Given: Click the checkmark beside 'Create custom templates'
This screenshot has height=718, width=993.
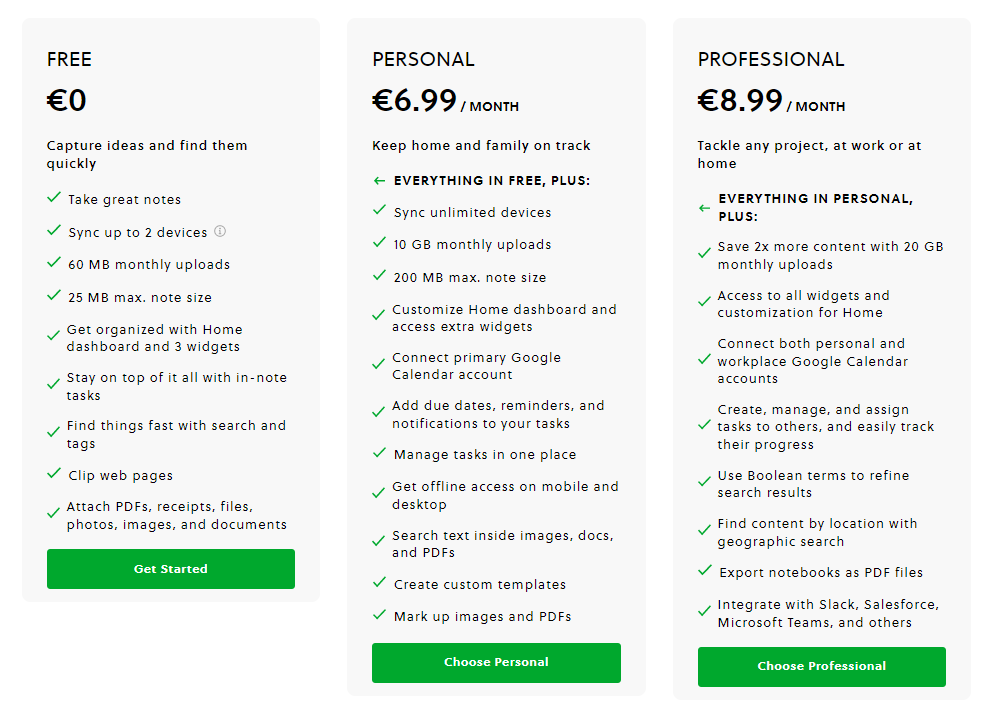Looking at the screenshot, I should click(379, 583).
